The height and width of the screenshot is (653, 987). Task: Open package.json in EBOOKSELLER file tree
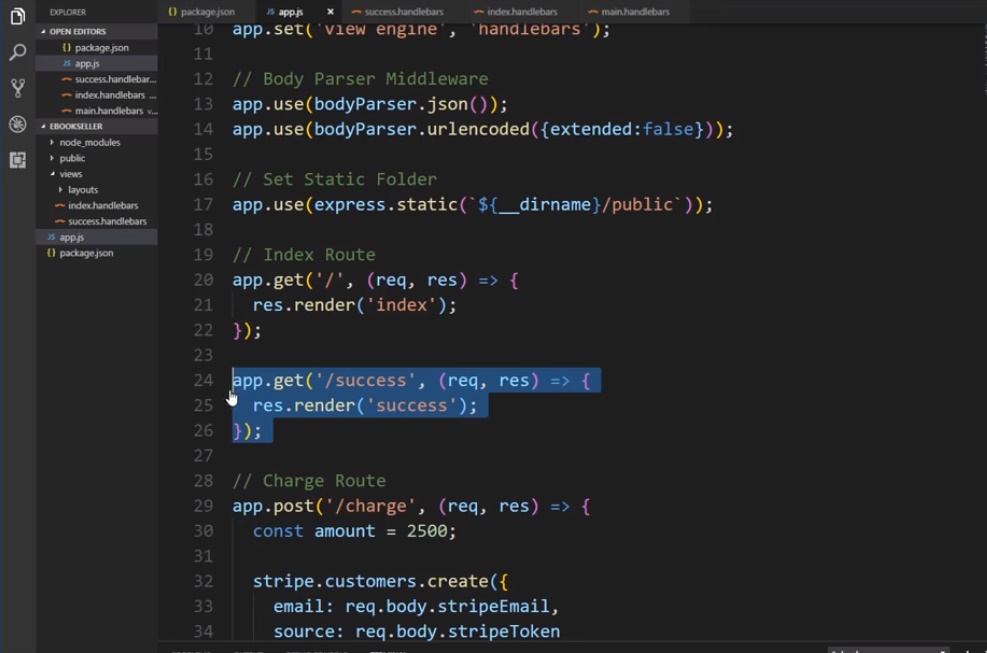[x=96, y=253]
